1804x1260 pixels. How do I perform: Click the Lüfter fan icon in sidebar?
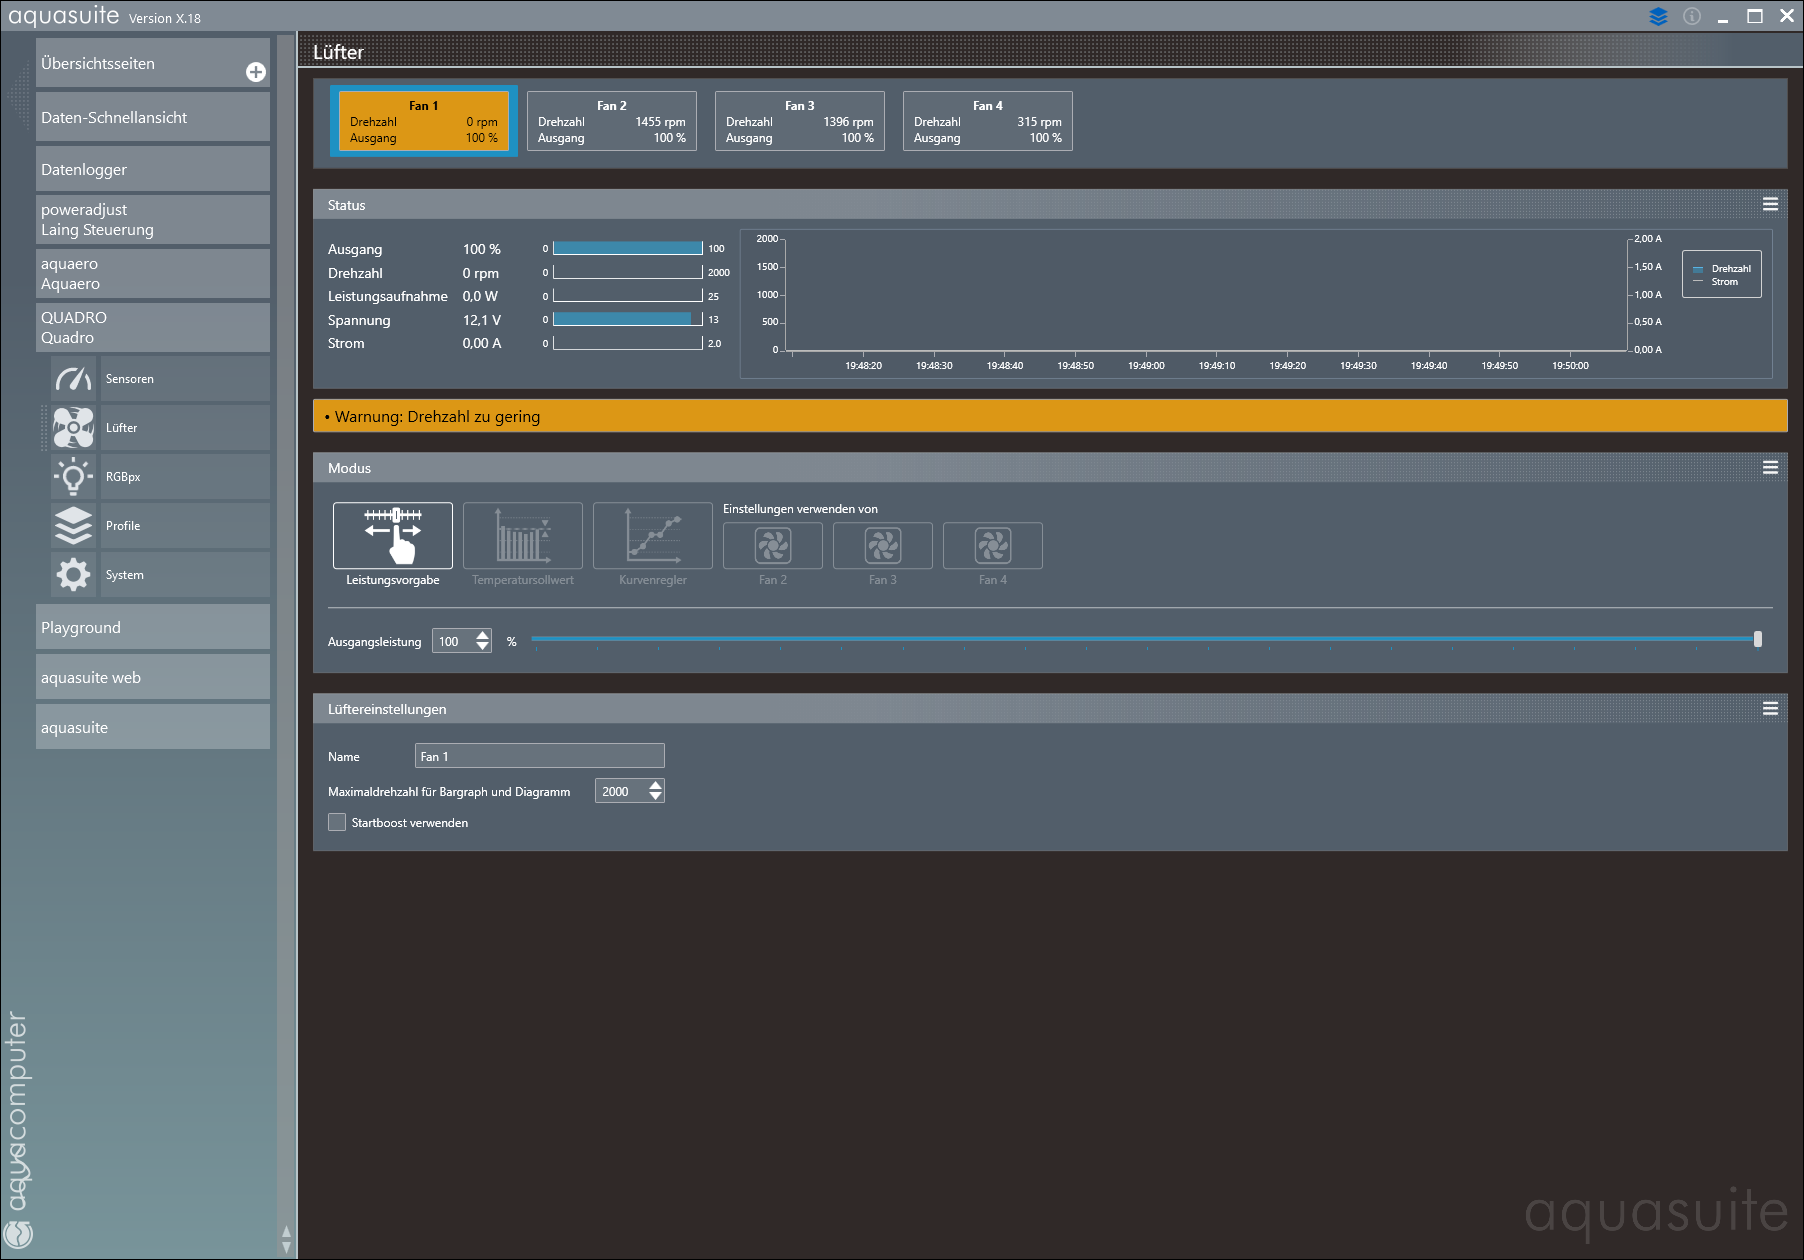coord(74,428)
